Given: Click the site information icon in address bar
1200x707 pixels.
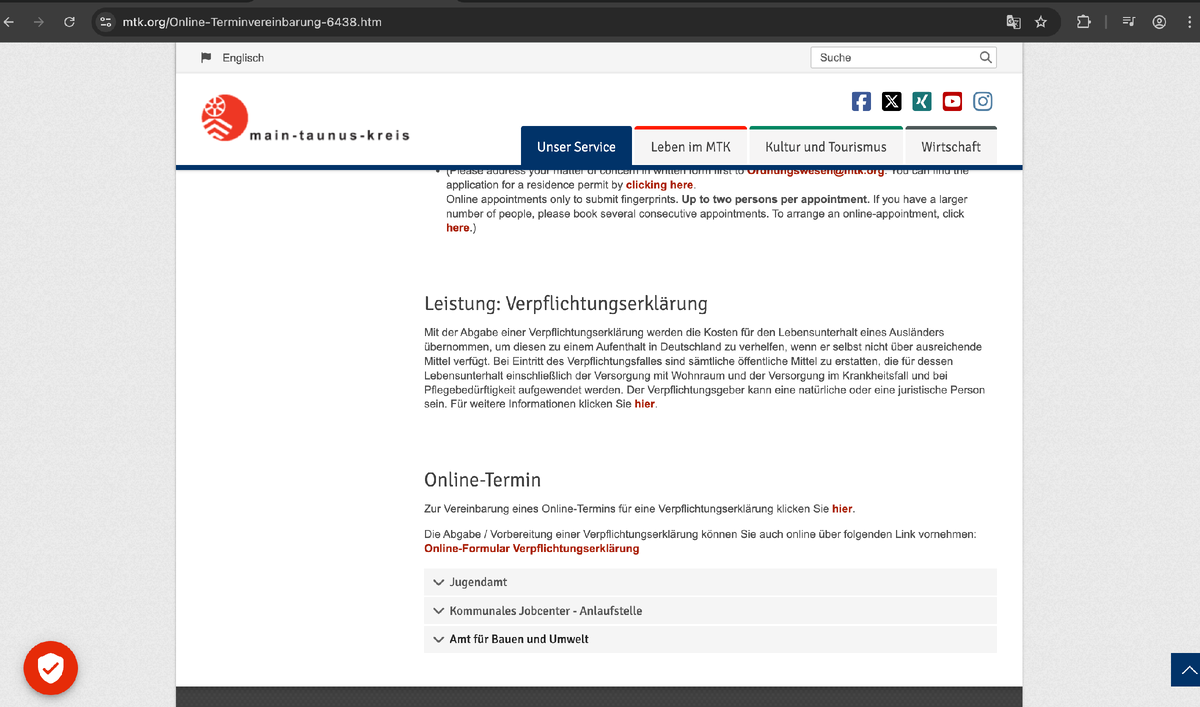Looking at the screenshot, I should point(107,21).
